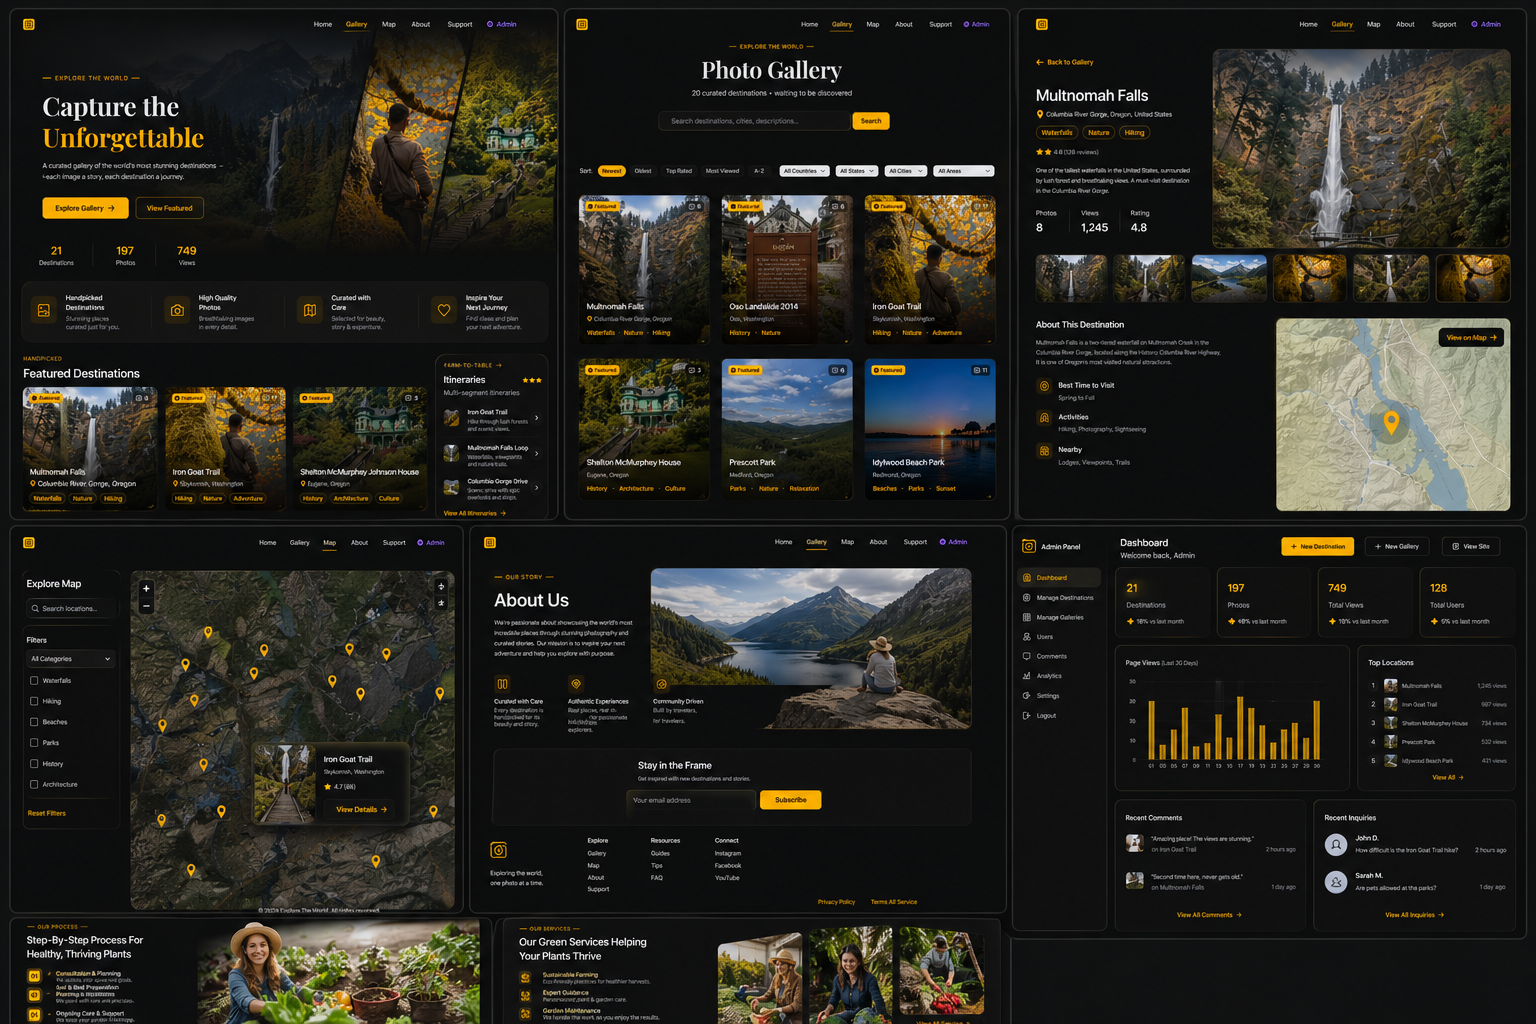Open the Idylwood Beach Park gallery card
The width and height of the screenshot is (1536, 1024).
[x=930, y=429]
